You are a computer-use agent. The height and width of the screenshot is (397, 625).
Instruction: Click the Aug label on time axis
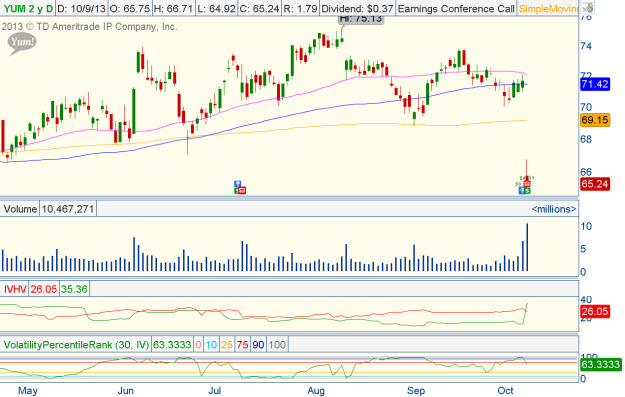[316, 391]
